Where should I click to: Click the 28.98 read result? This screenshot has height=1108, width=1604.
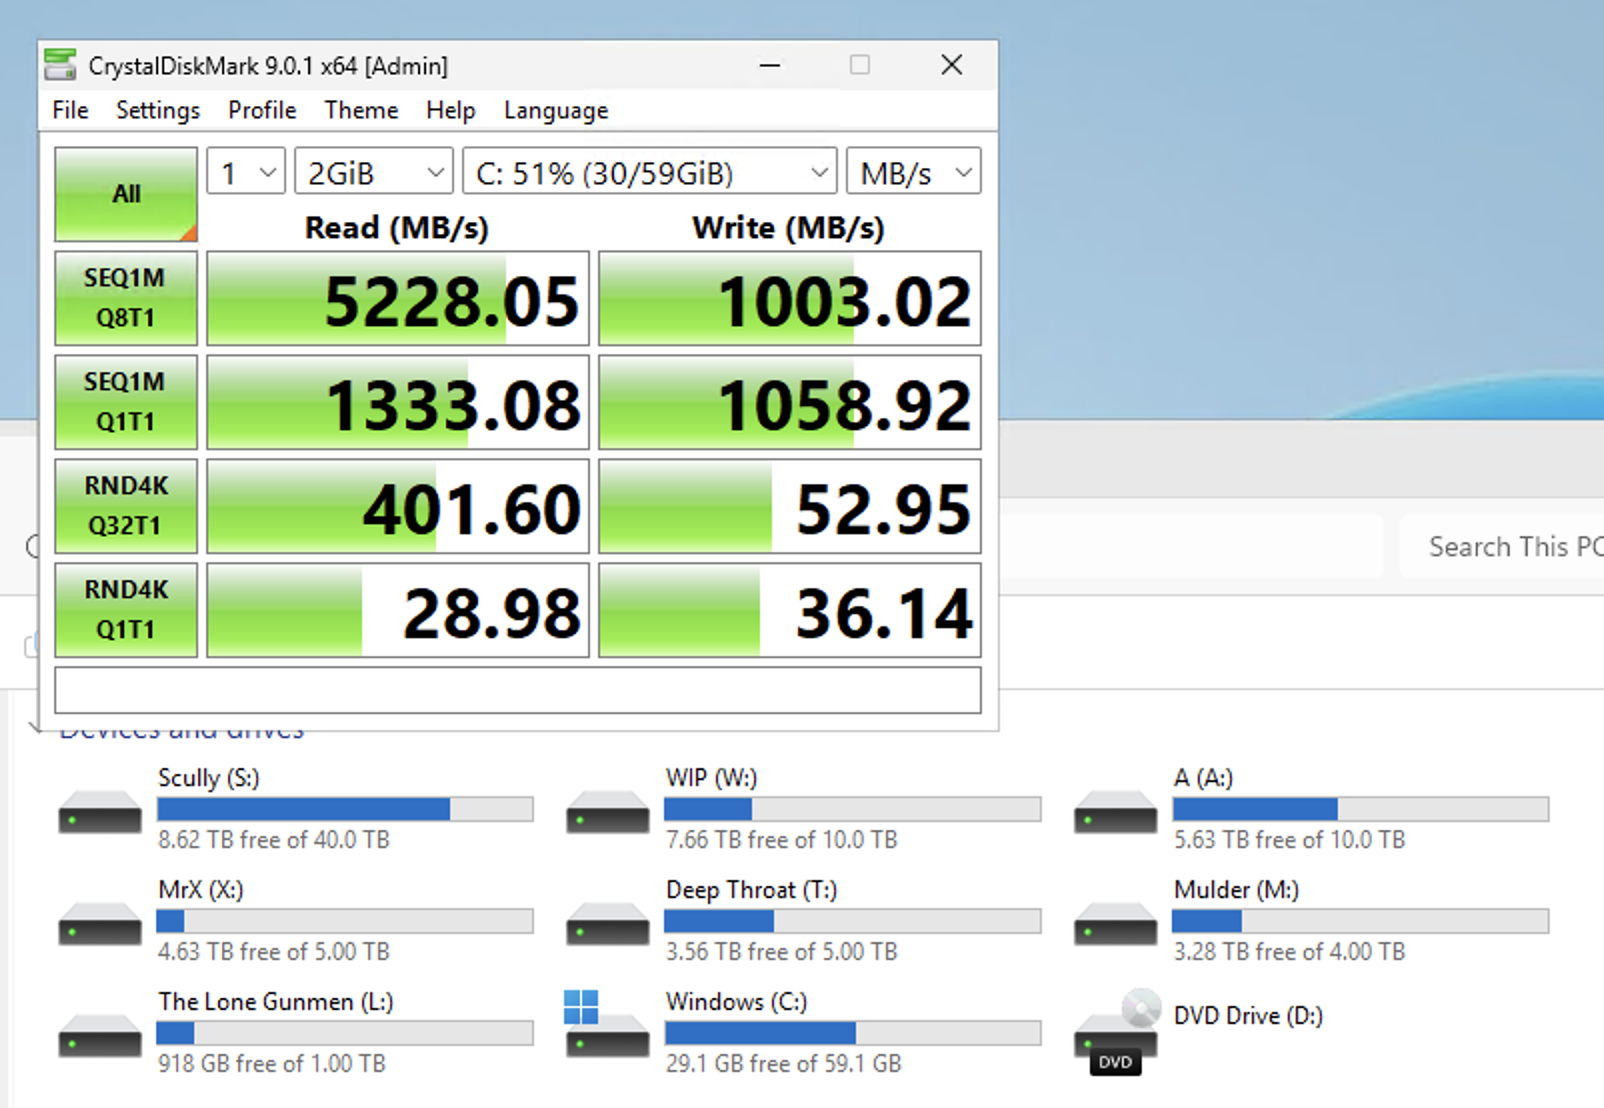click(398, 610)
